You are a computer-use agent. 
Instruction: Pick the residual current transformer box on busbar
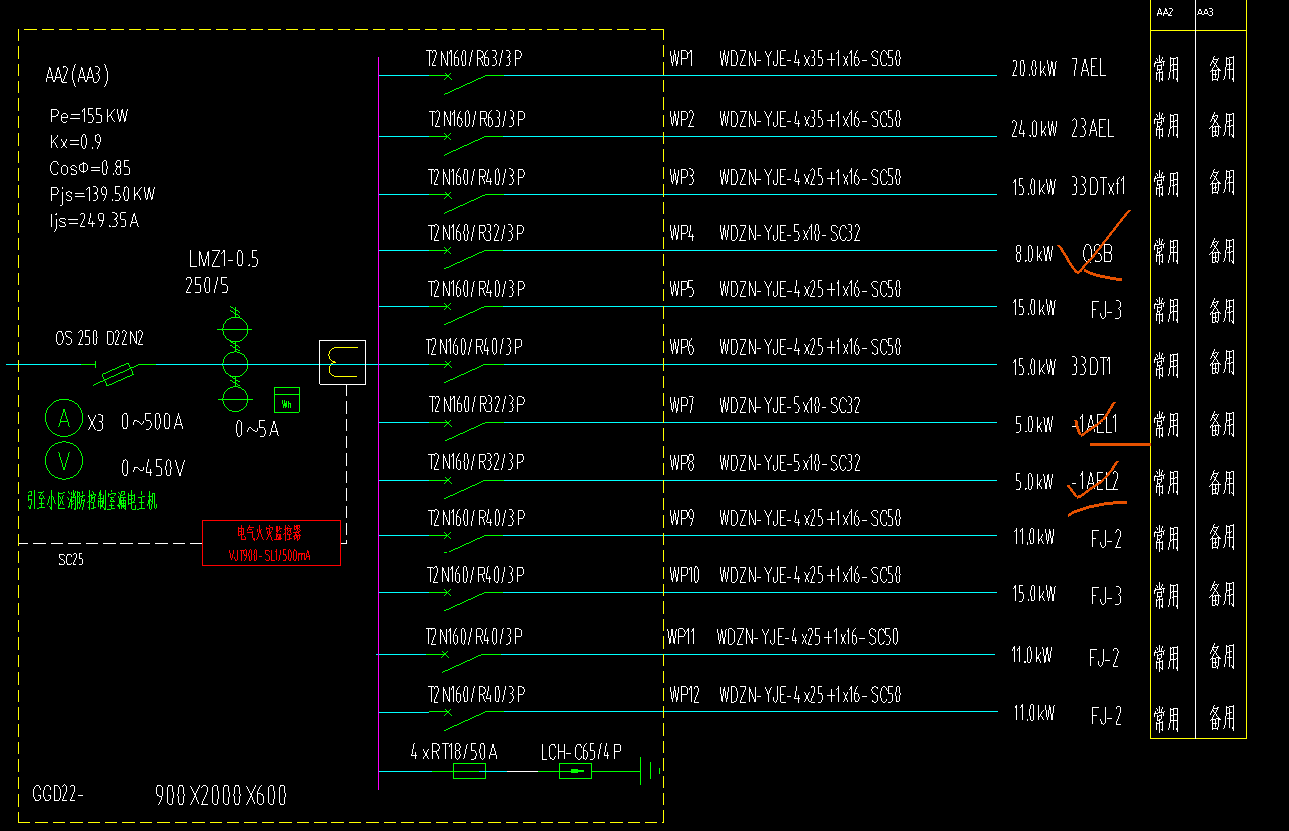[342, 363]
